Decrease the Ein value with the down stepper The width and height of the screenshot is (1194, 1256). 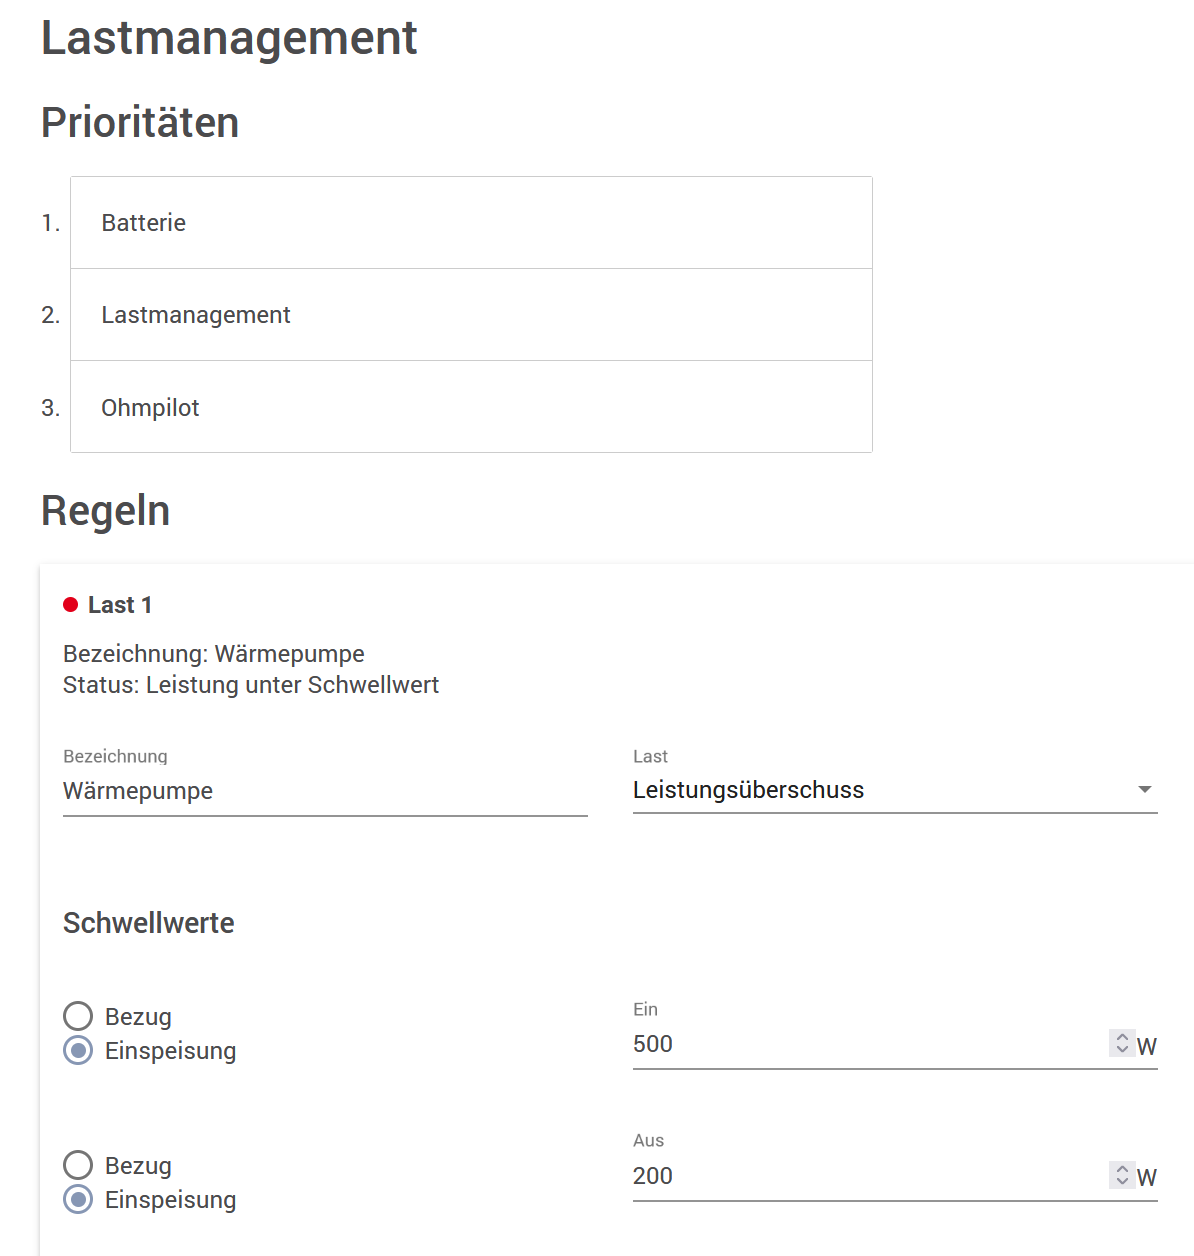tap(1121, 1051)
